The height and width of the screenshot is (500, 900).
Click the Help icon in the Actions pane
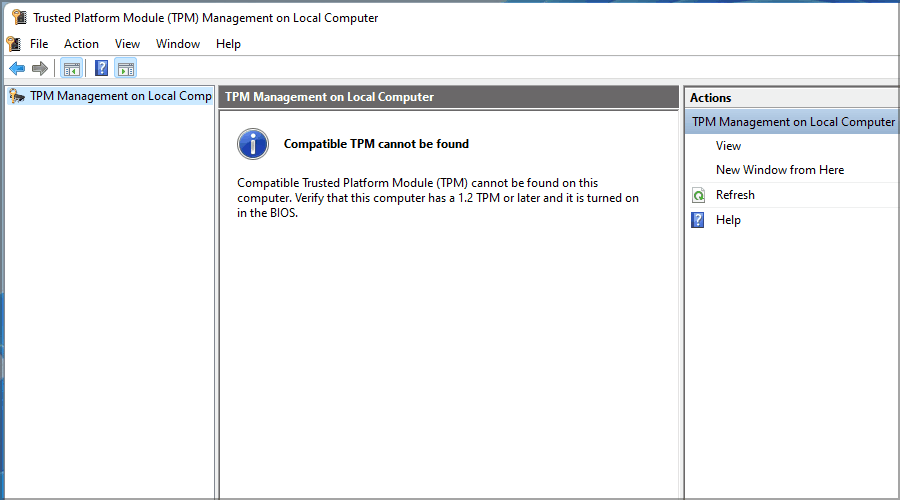[x=698, y=220]
